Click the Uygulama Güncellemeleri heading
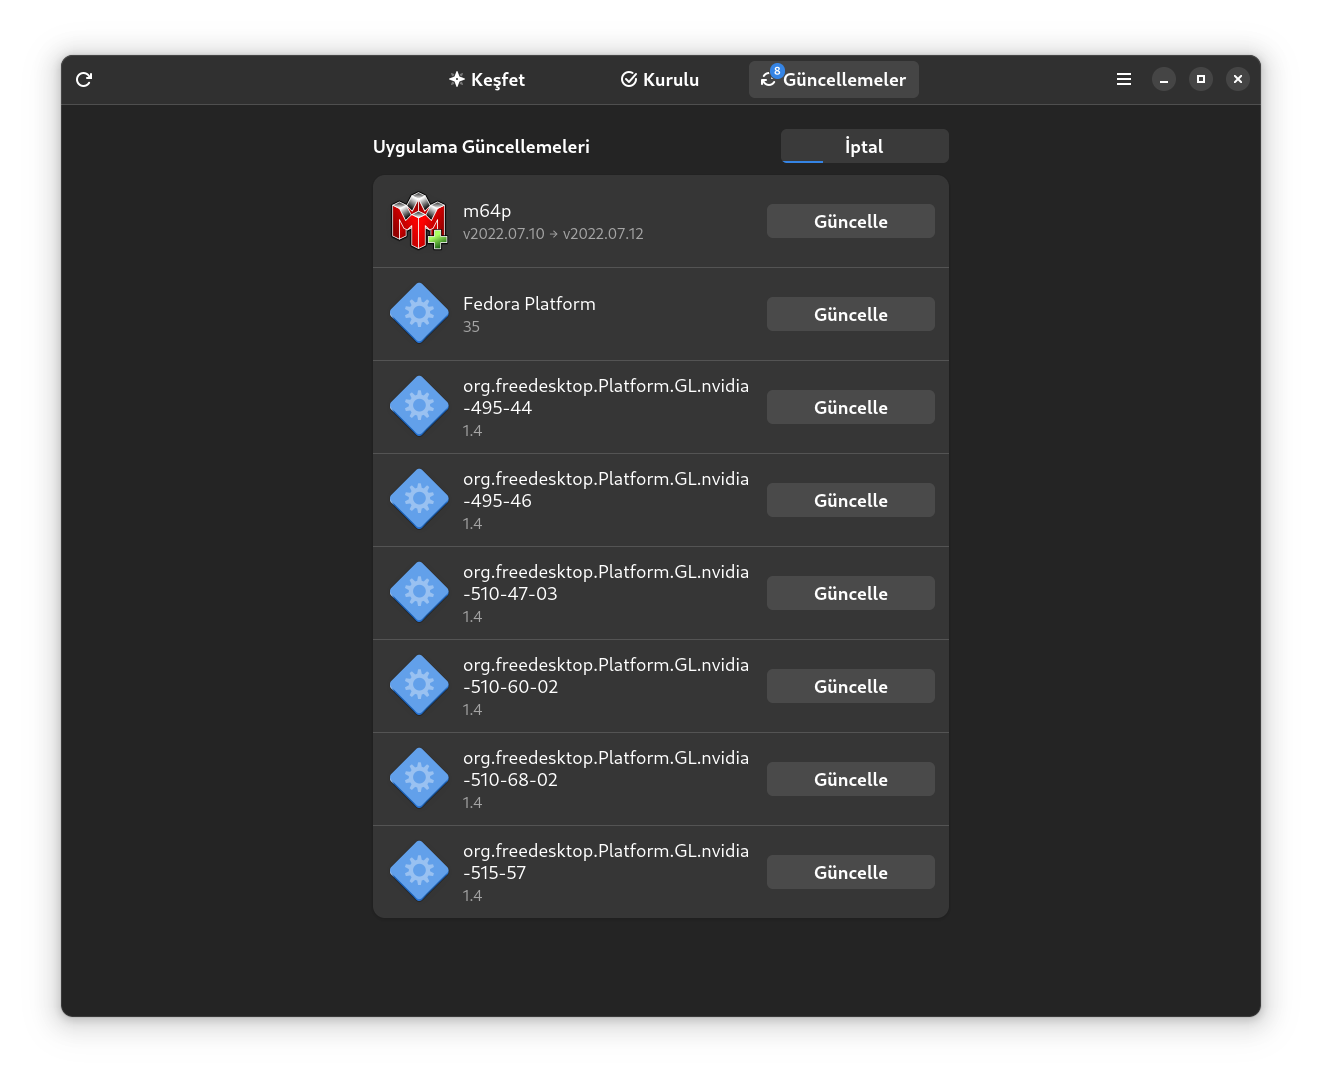Screen dimensions: 1322x1084 (x=481, y=147)
